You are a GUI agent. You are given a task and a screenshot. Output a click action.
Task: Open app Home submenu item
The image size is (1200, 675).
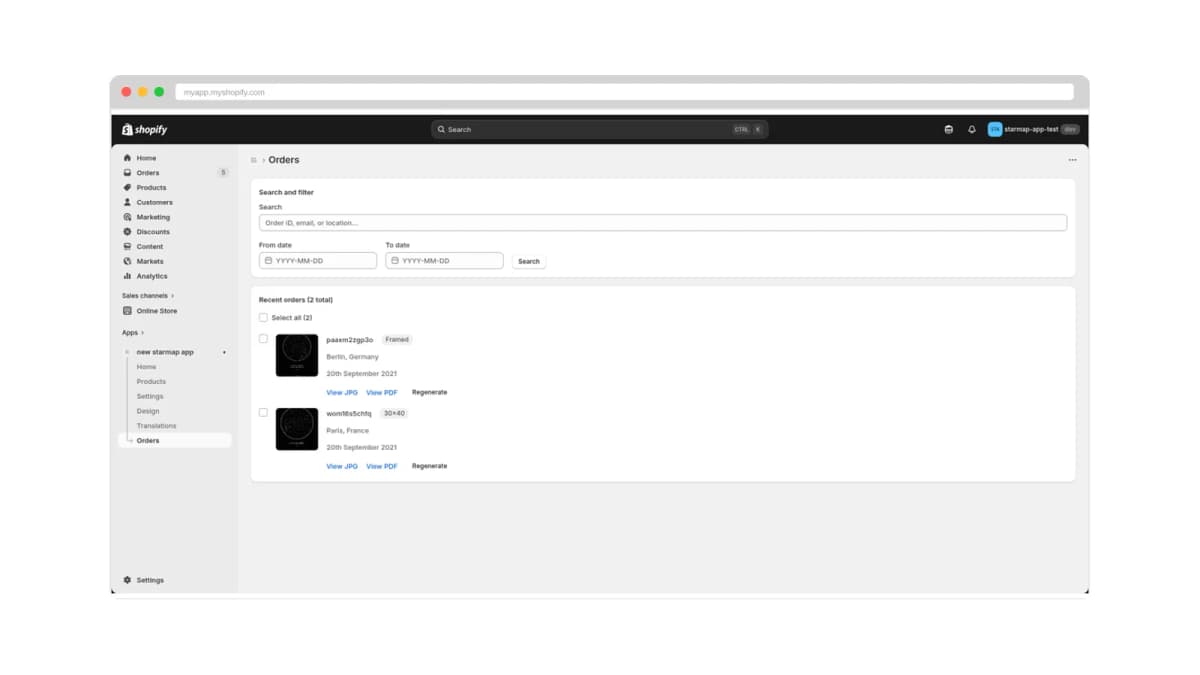tap(146, 367)
